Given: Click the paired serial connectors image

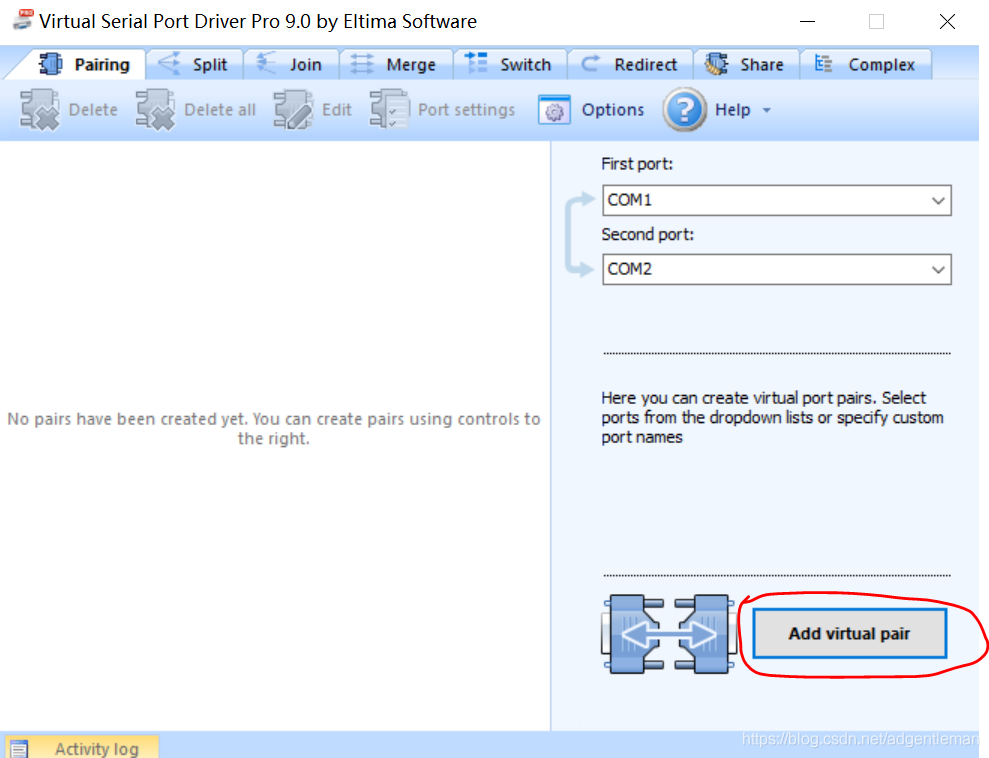Looking at the screenshot, I should pos(669,634).
